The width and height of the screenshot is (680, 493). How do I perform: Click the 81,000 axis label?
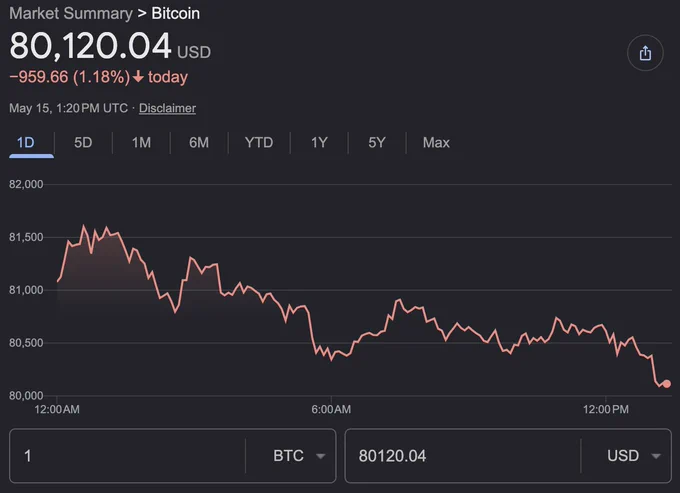[26, 290]
